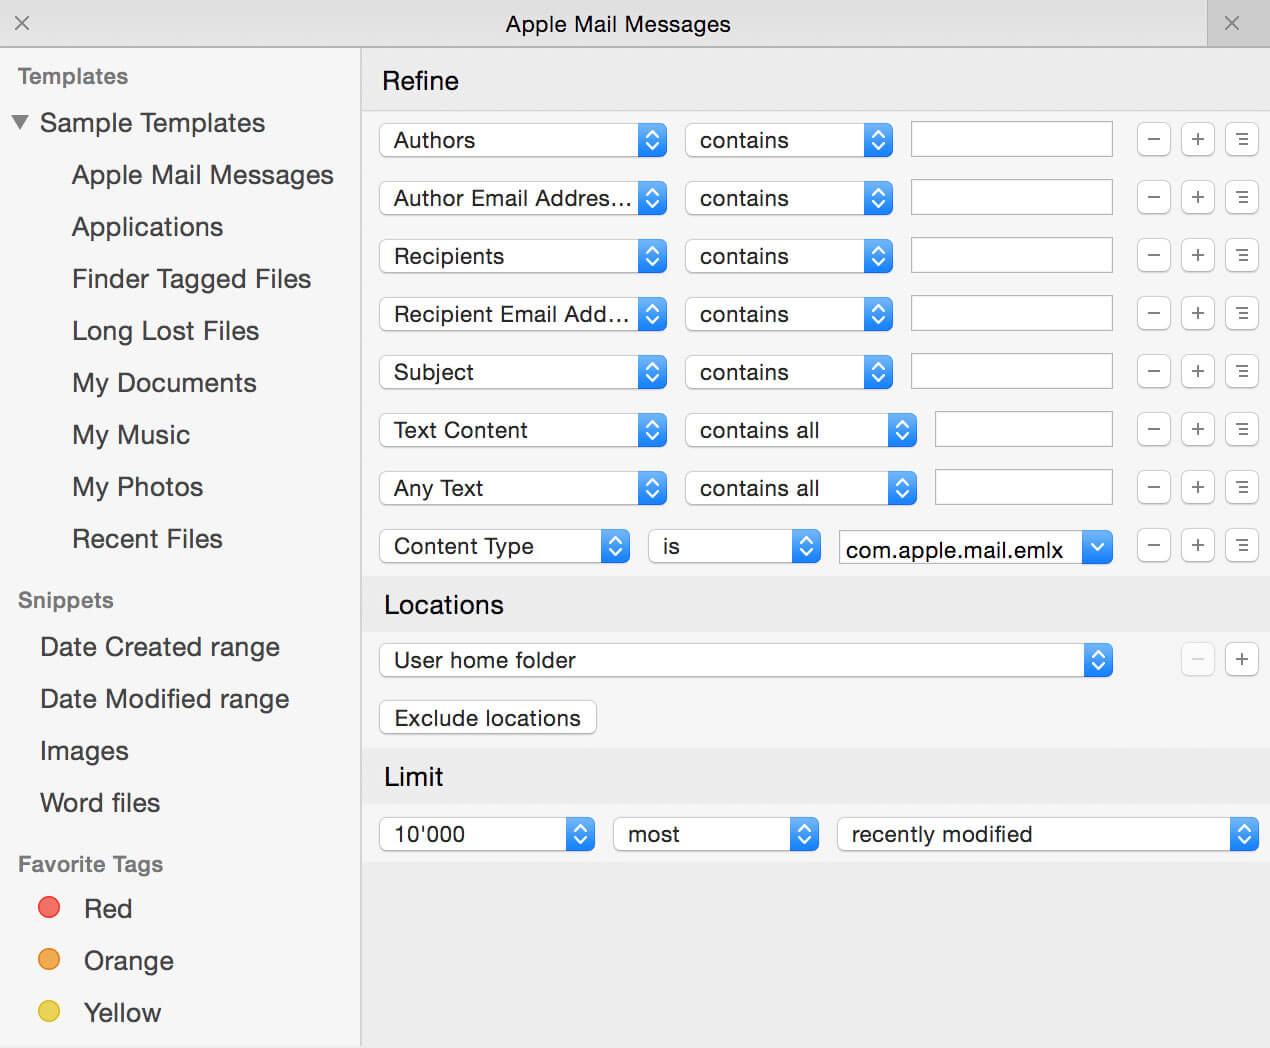The width and height of the screenshot is (1270, 1048).
Task: Click the Exclude locations button
Action: [x=487, y=717]
